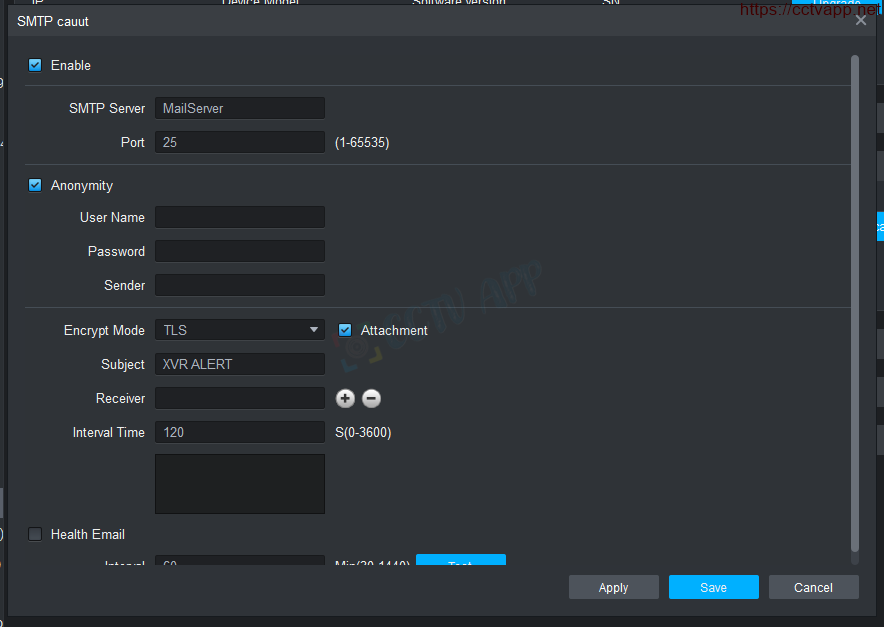Edit the Subject field XVR ALERT
Viewport: 884px width, 627px height.
[239, 364]
